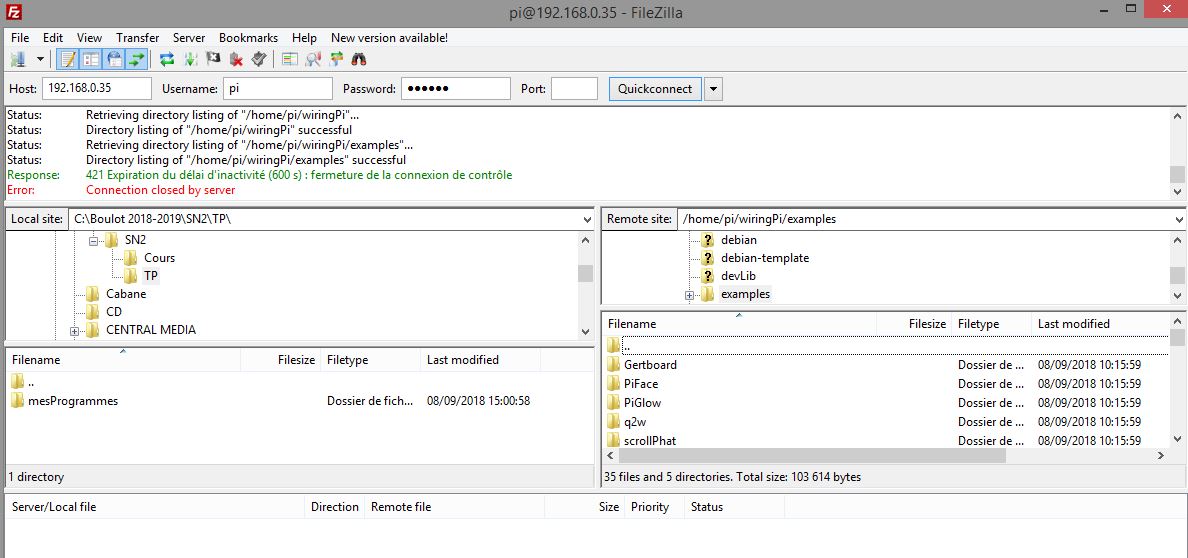Refresh the file and folder lists

click(x=167, y=59)
